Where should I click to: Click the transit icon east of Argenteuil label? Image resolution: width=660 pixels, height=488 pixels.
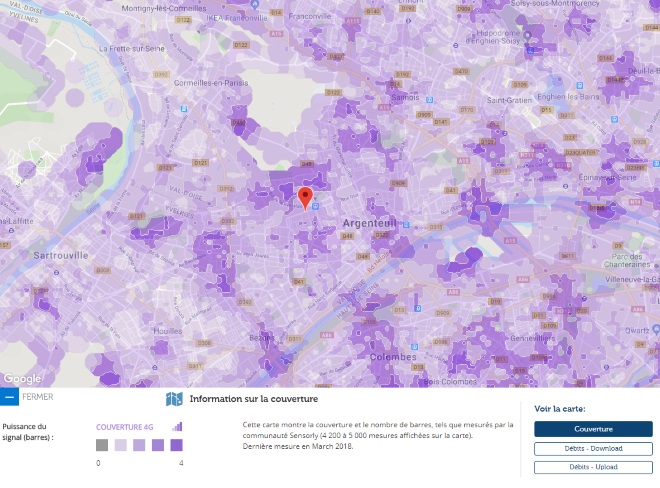pyautogui.click(x=406, y=224)
